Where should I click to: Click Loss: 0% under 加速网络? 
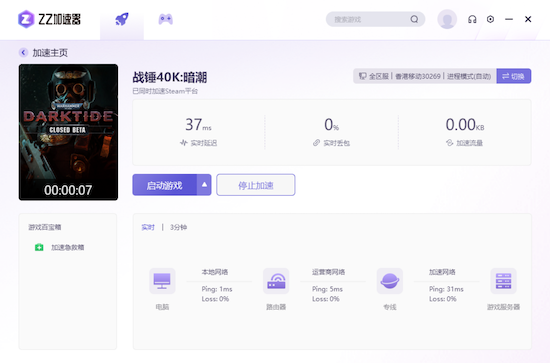pos(443,299)
